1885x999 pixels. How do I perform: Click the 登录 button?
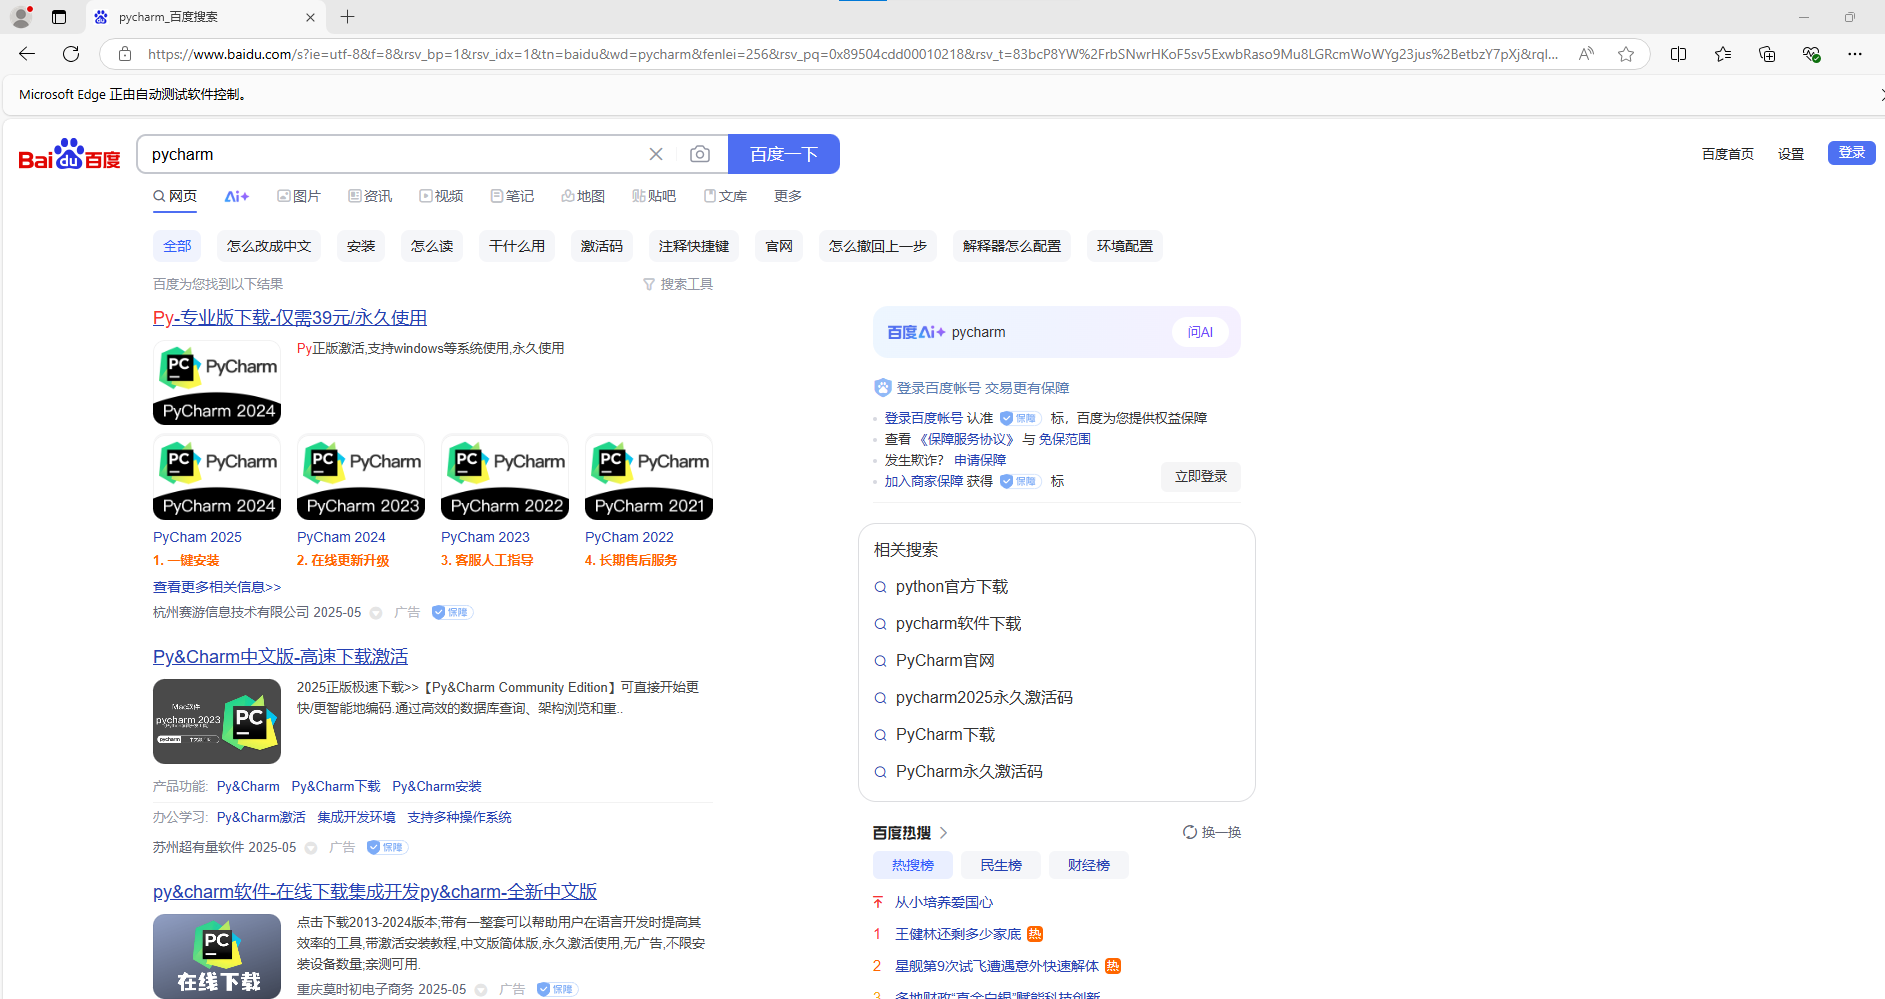pyautogui.click(x=1852, y=152)
